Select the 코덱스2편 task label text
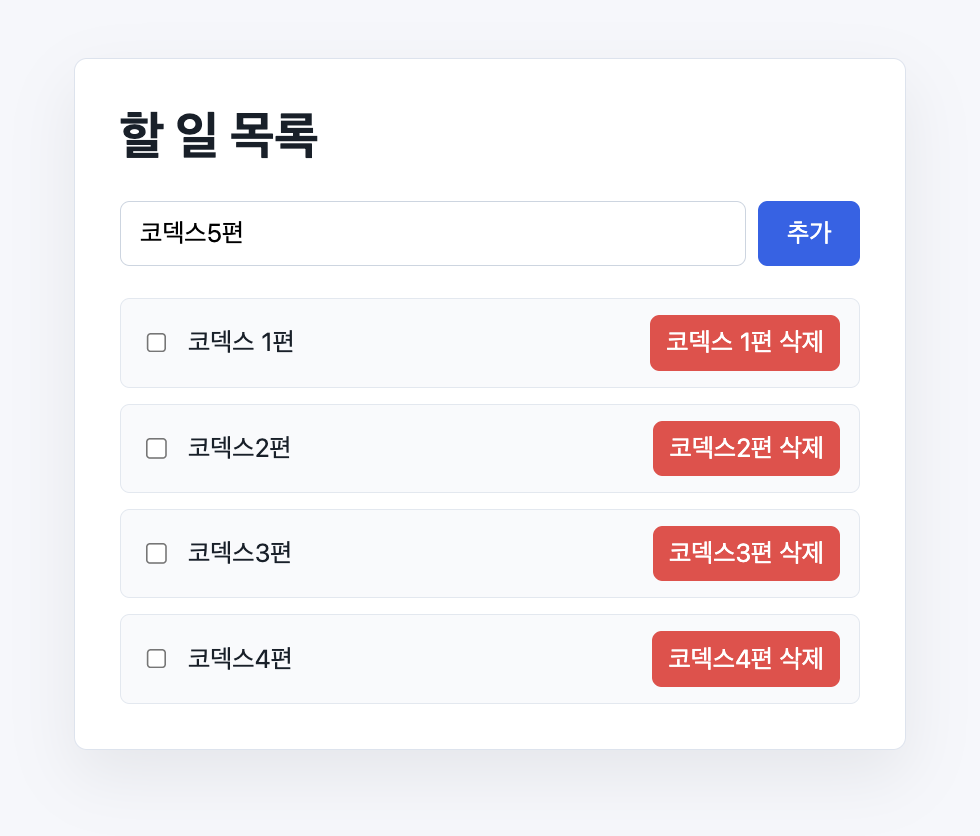The image size is (980, 836). click(239, 448)
